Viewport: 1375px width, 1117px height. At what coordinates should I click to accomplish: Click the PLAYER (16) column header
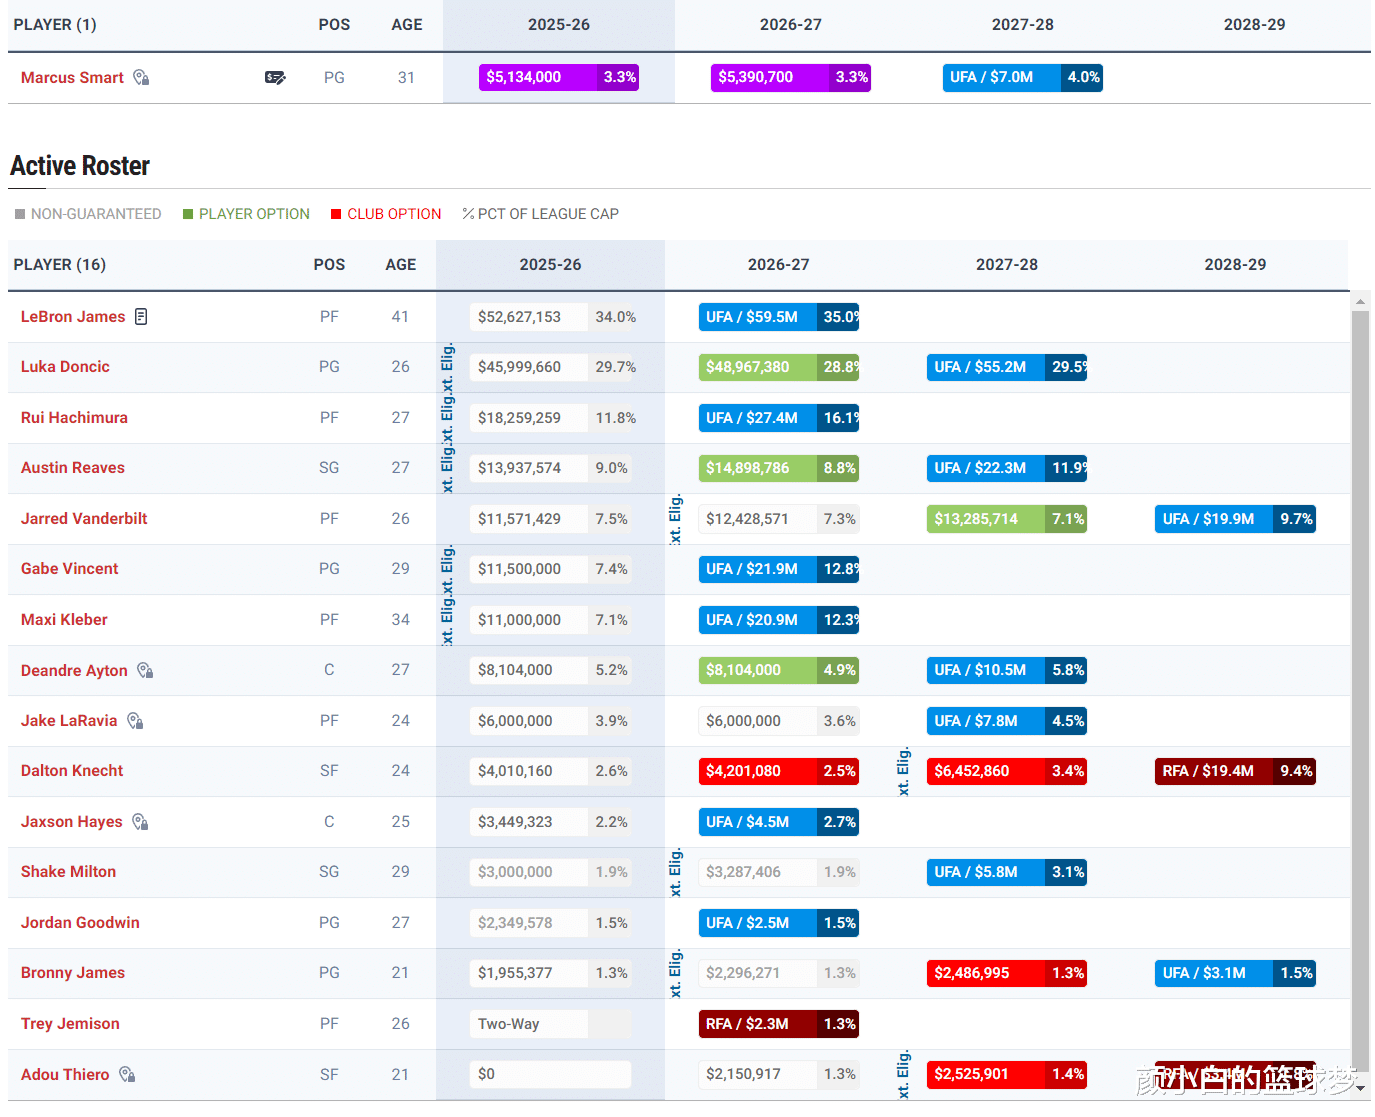[60, 264]
